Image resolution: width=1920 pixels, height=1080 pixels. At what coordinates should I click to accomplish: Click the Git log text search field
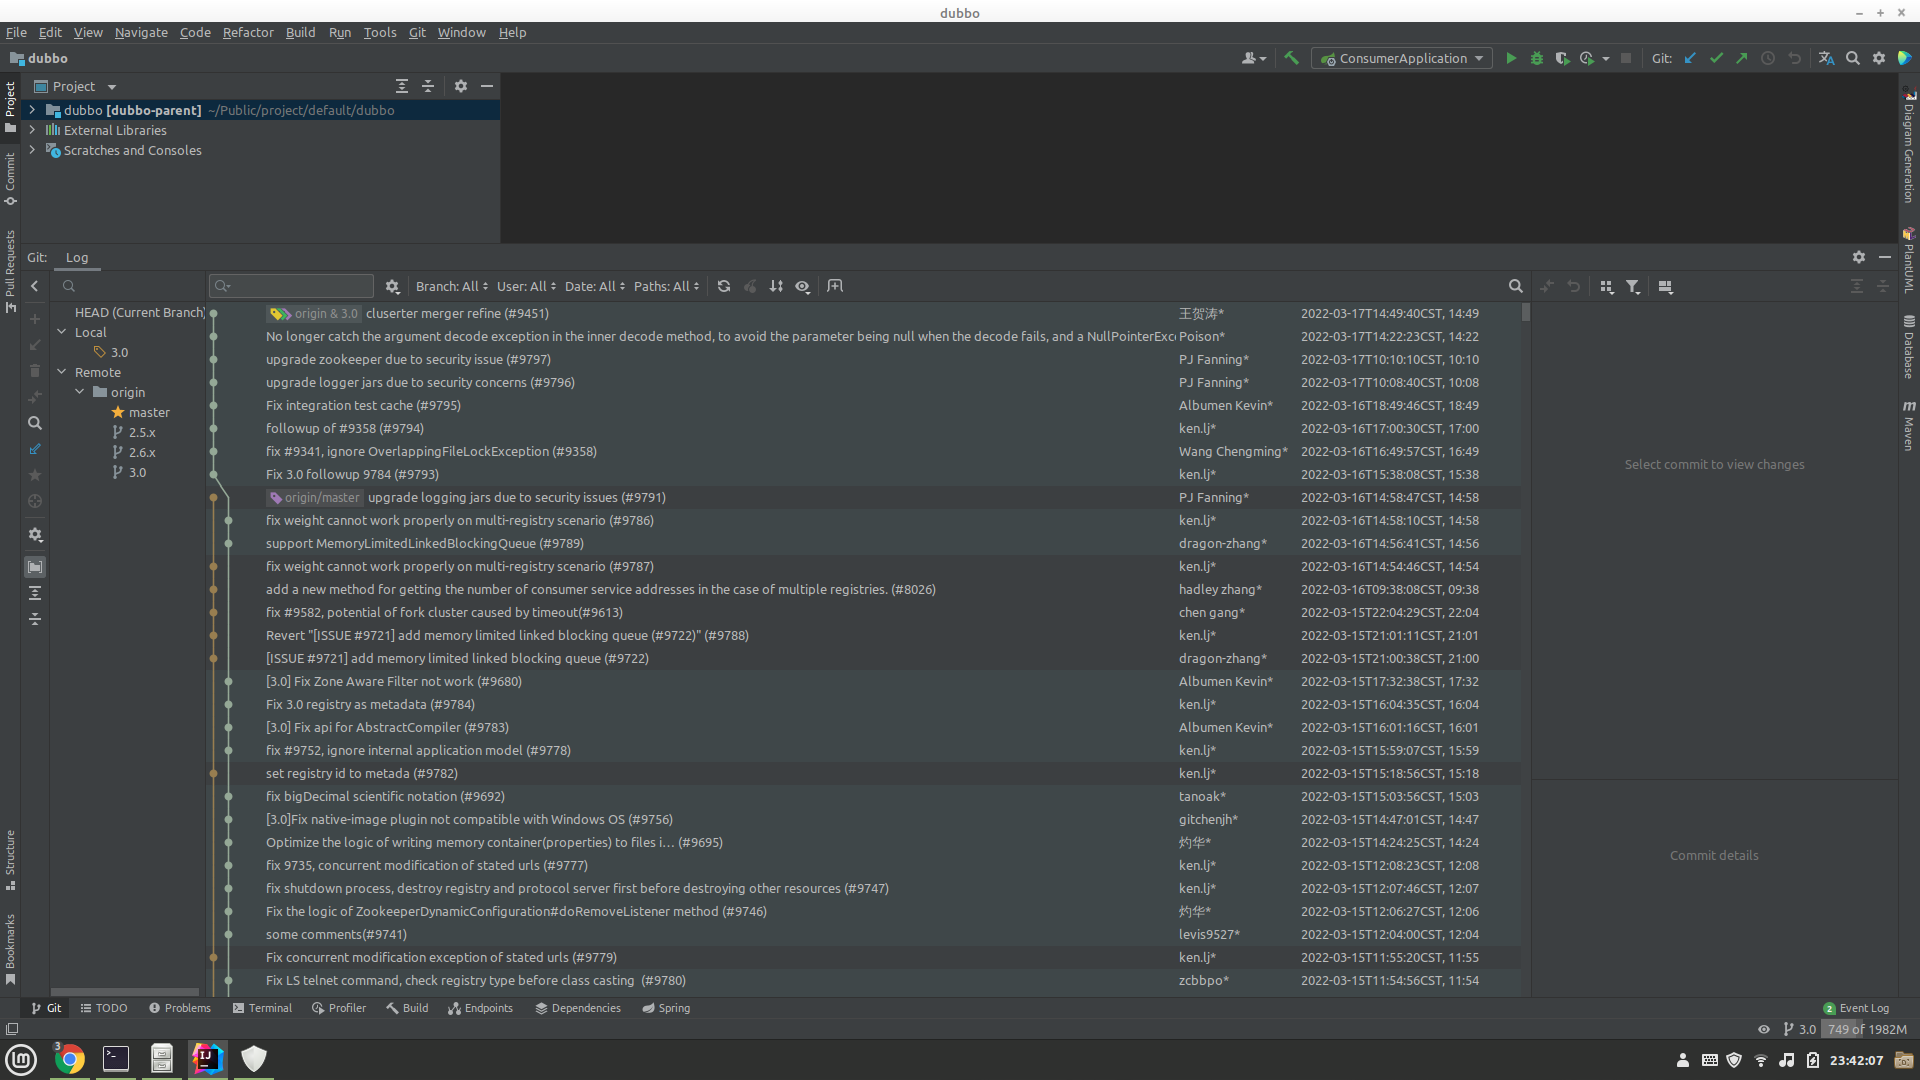(291, 286)
